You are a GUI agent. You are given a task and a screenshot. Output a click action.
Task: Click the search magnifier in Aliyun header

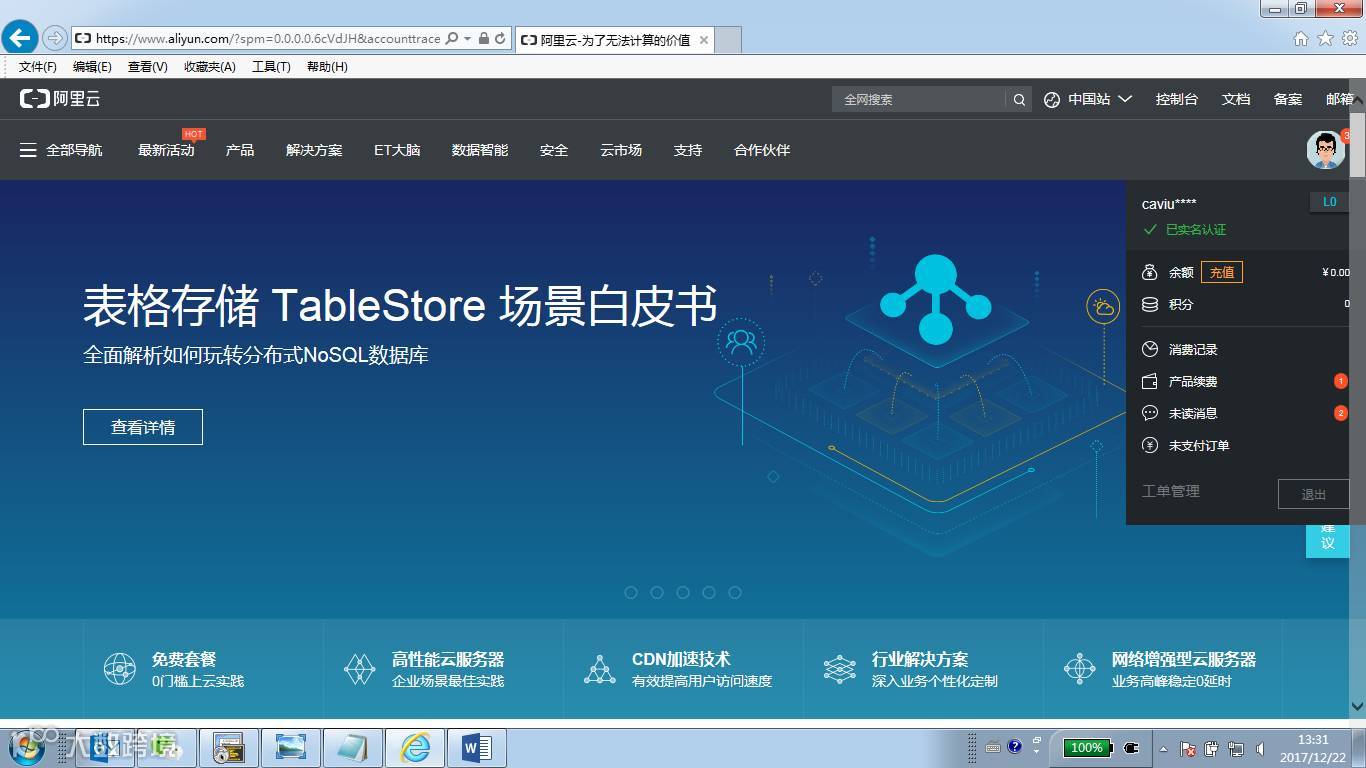pos(1019,99)
